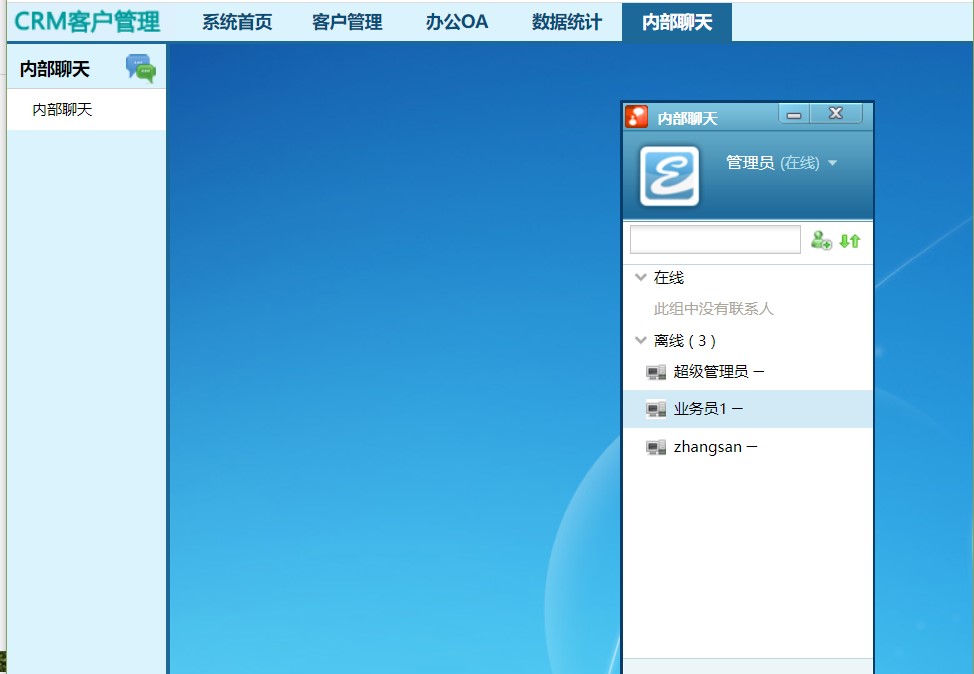Click the add contact icon
This screenshot has height=674, width=974.
point(821,240)
